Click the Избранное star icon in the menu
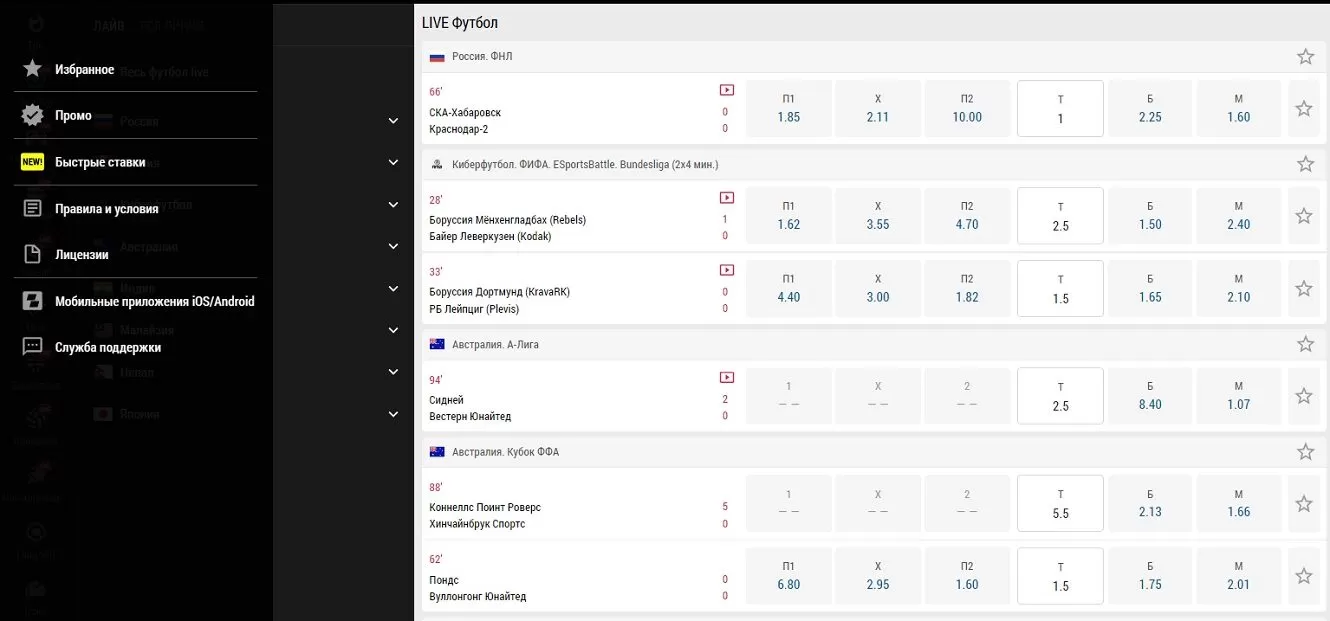The height and width of the screenshot is (621, 1330). [32, 69]
